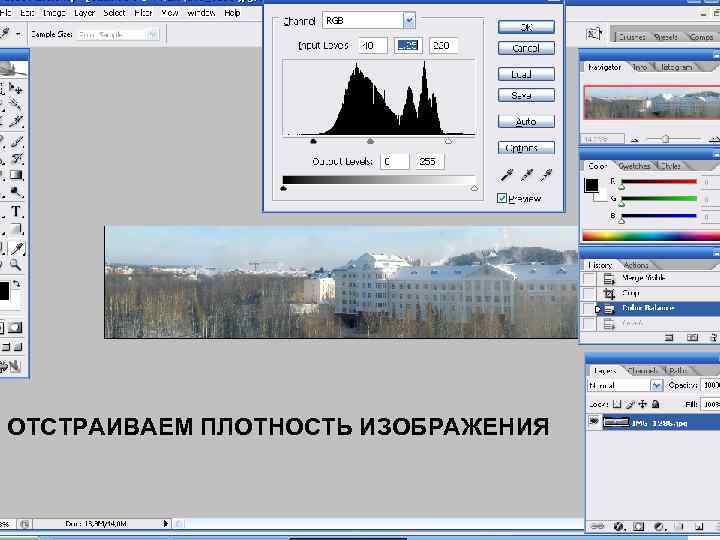The width and height of the screenshot is (720, 540).
Task: Click the Navigator panorama thumbnail
Action: coord(652,102)
